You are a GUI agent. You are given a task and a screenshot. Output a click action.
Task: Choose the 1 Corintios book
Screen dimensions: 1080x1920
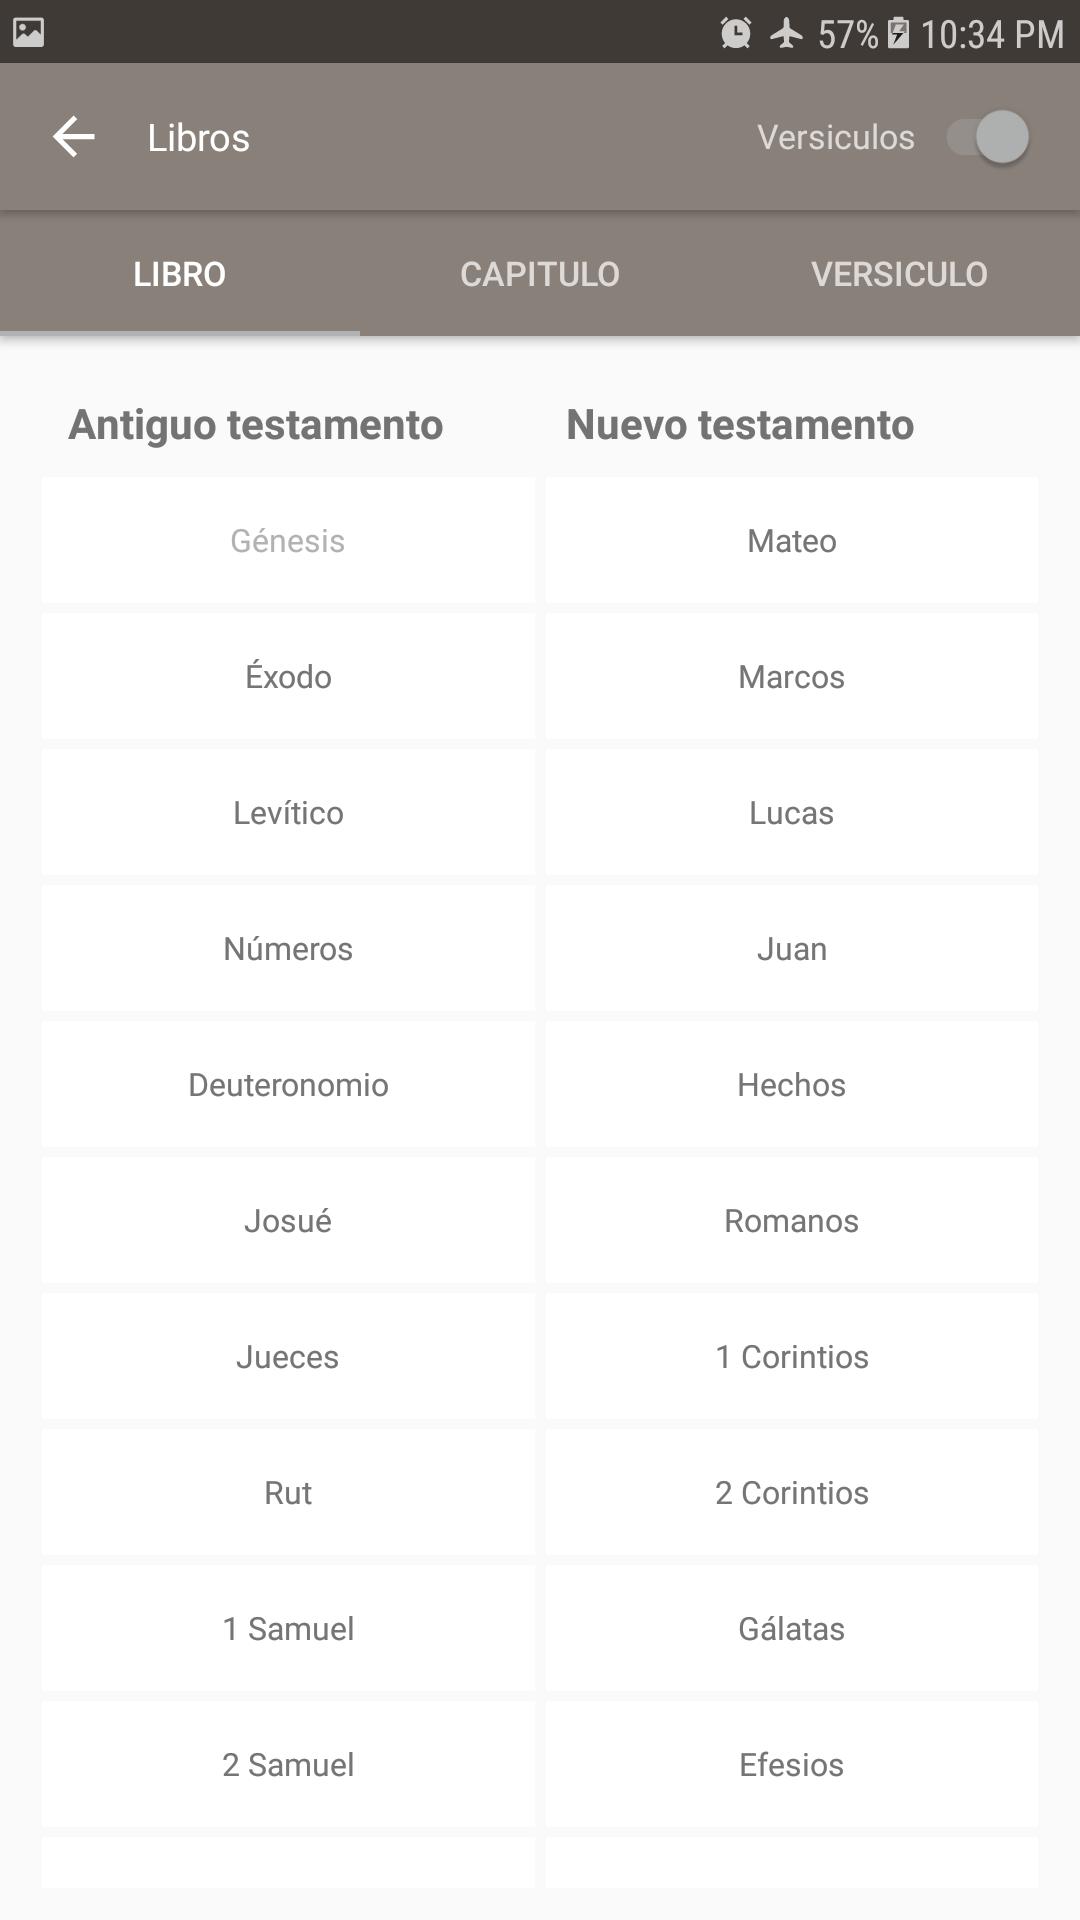click(792, 1356)
